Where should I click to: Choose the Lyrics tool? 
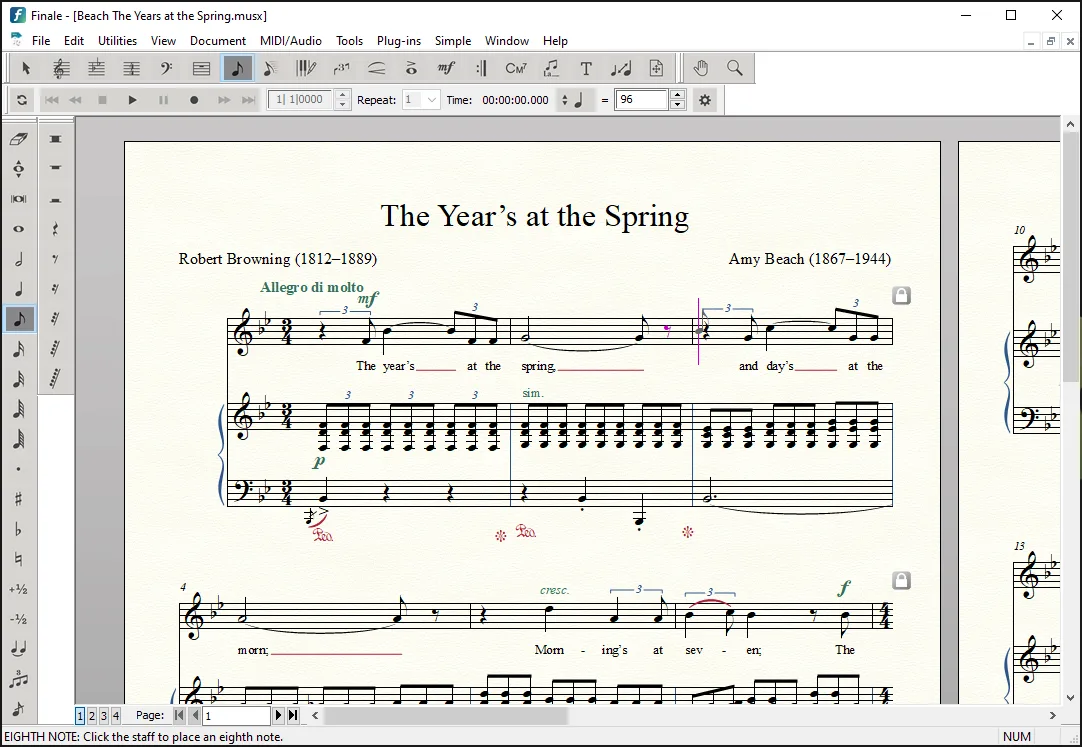point(551,68)
